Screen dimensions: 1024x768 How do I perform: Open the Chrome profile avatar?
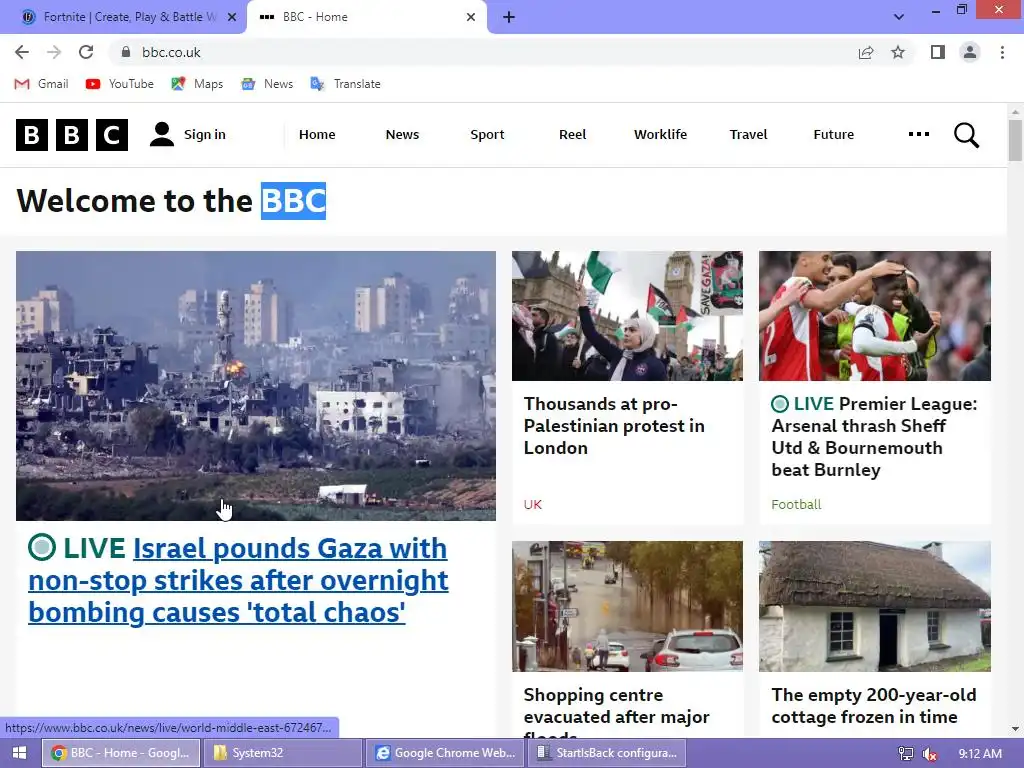pyautogui.click(x=970, y=52)
